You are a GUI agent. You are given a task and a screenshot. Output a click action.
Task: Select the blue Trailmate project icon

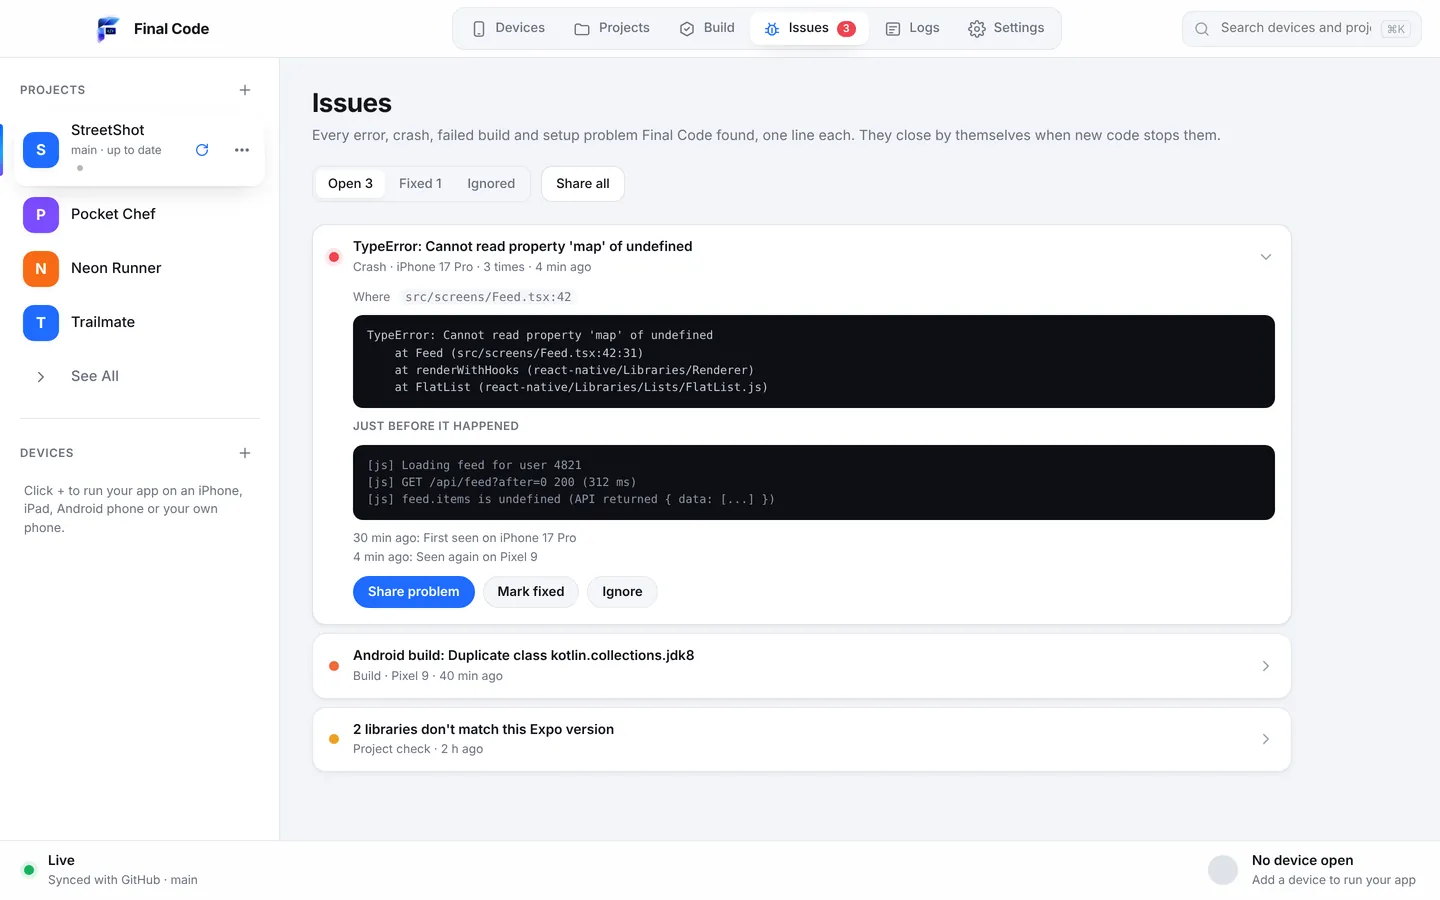click(41, 322)
